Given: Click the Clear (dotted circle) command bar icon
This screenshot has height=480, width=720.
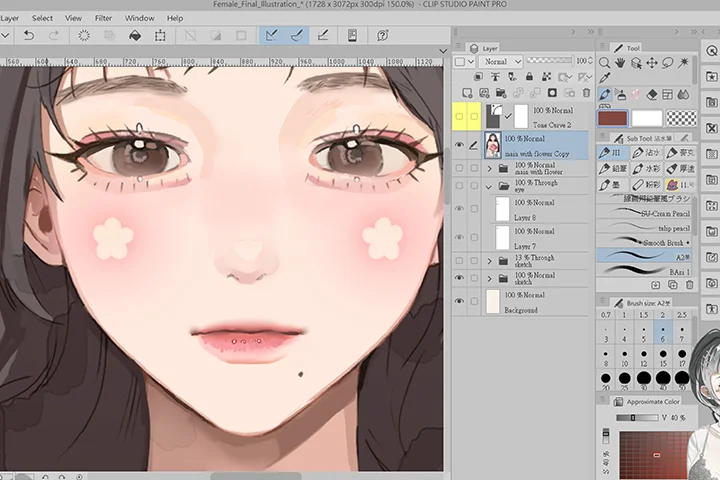Looking at the screenshot, I should click(84, 35).
